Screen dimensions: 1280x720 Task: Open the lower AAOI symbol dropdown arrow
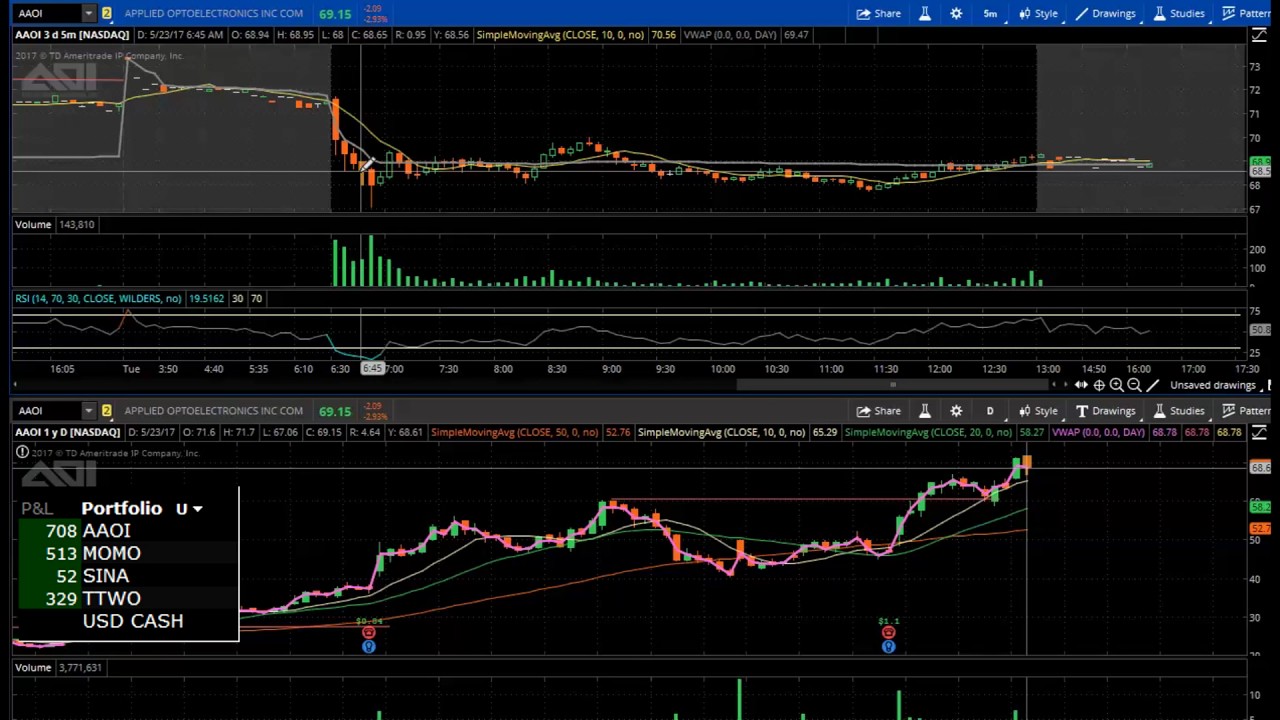(88, 411)
